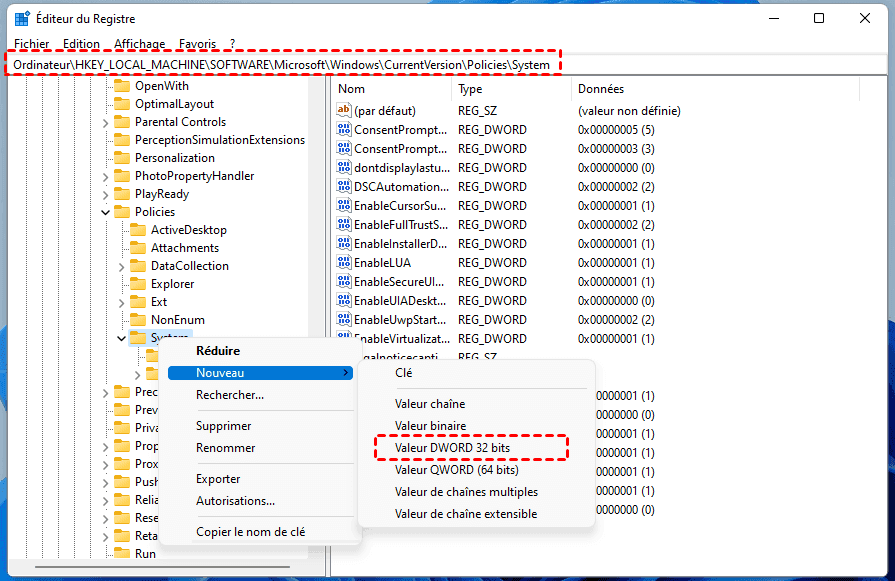The width and height of the screenshot is (895, 581).
Task: Click the Nom column header
Action: coord(392,89)
